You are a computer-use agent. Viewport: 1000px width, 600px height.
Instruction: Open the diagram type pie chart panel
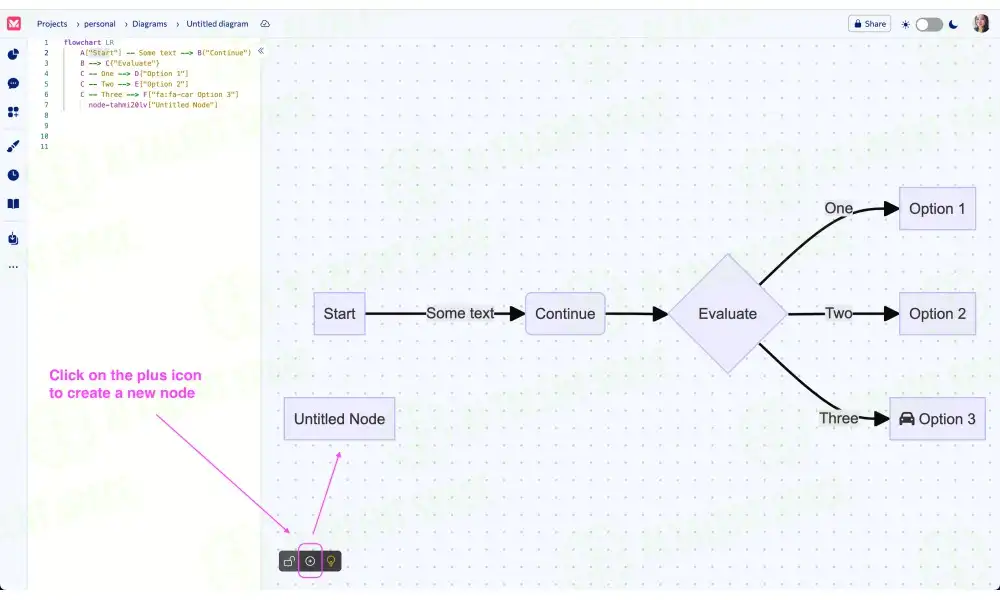click(x=12, y=54)
